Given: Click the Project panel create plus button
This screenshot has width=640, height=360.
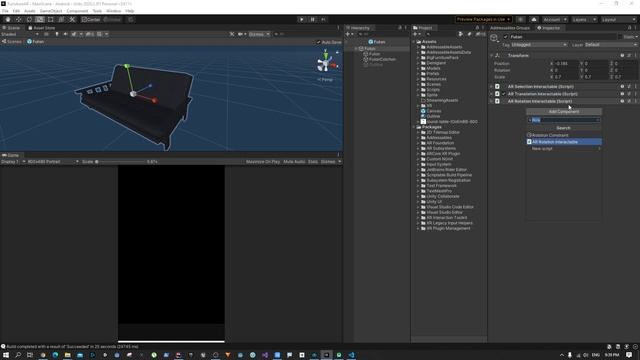Looking at the screenshot, I should pos(416,34).
